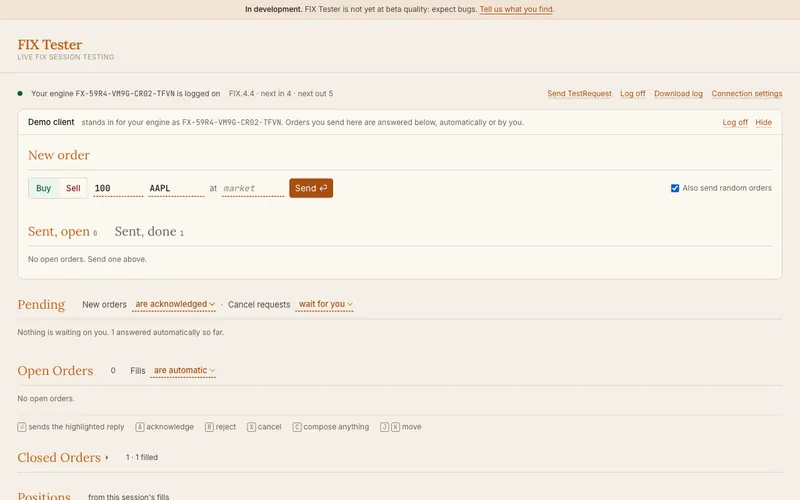Switch to the Sent, done tab
The height and width of the screenshot is (500, 800).
pos(149,232)
